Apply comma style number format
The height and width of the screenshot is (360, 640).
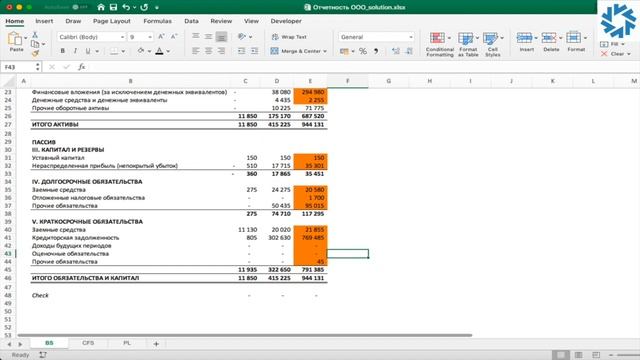click(376, 51)
